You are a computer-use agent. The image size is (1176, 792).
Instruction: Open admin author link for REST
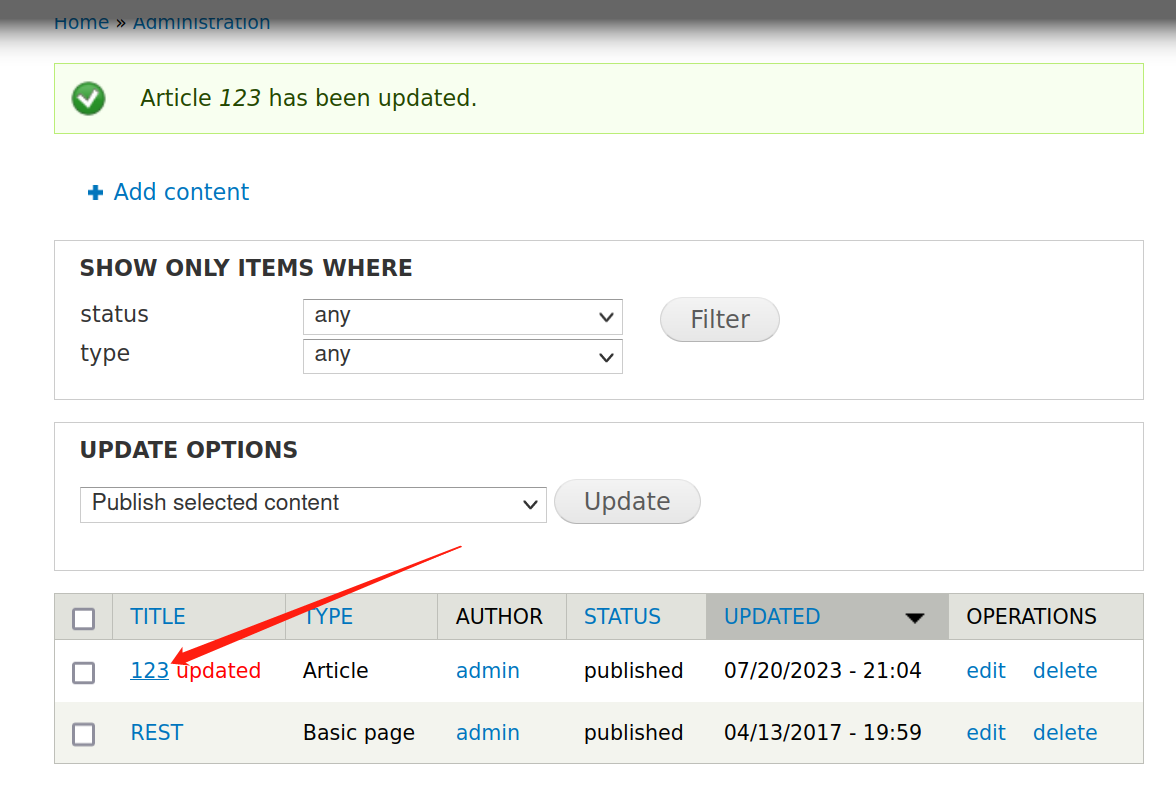click(x=487, y=733)
